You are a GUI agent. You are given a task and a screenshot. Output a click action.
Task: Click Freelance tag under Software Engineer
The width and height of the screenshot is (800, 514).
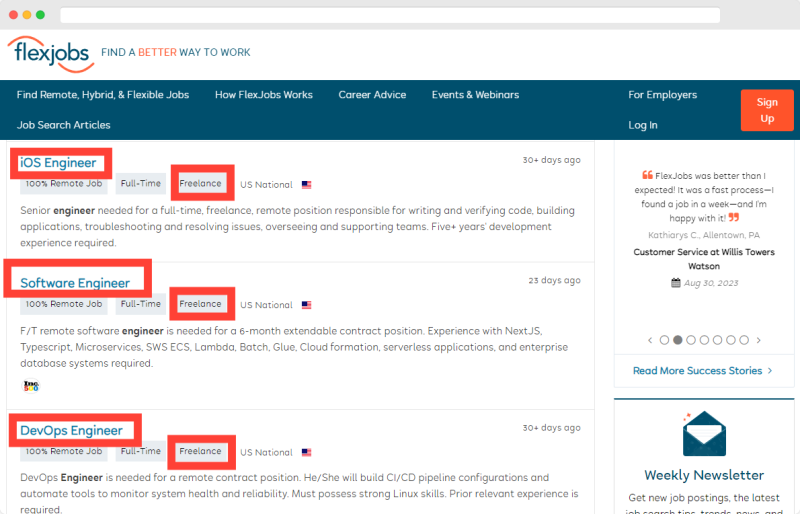201,304
